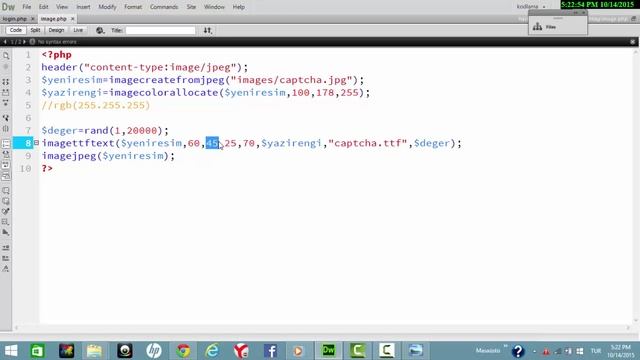Toggle Live view
The height and width of the screenshot is (360, 640).
78,30
